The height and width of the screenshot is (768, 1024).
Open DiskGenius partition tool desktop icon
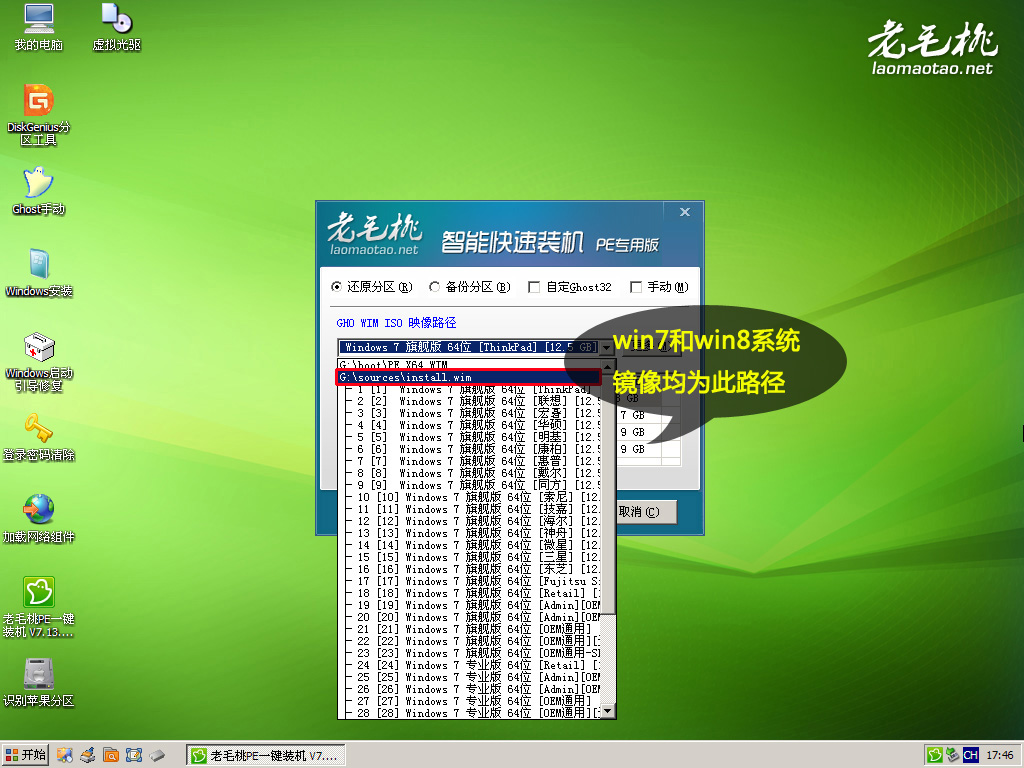(x=38, y=101)
